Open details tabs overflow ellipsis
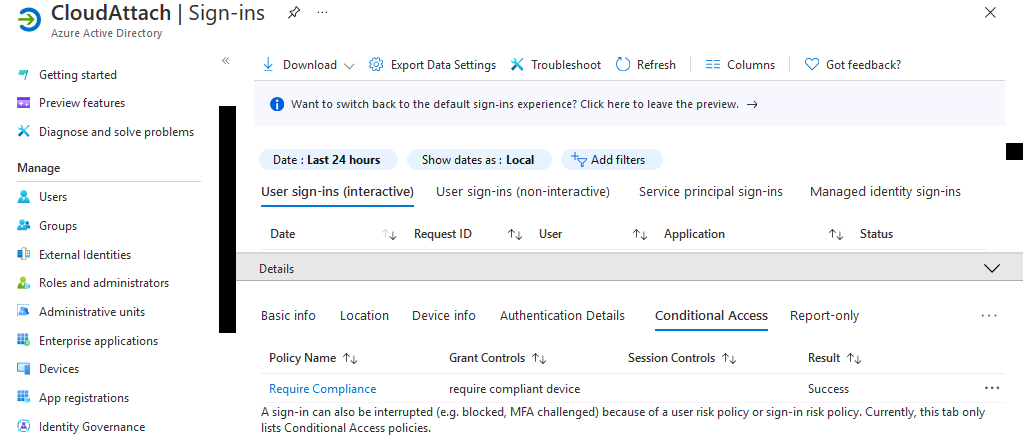This screenshot has height=445, width=1023. tap(989, 316)
